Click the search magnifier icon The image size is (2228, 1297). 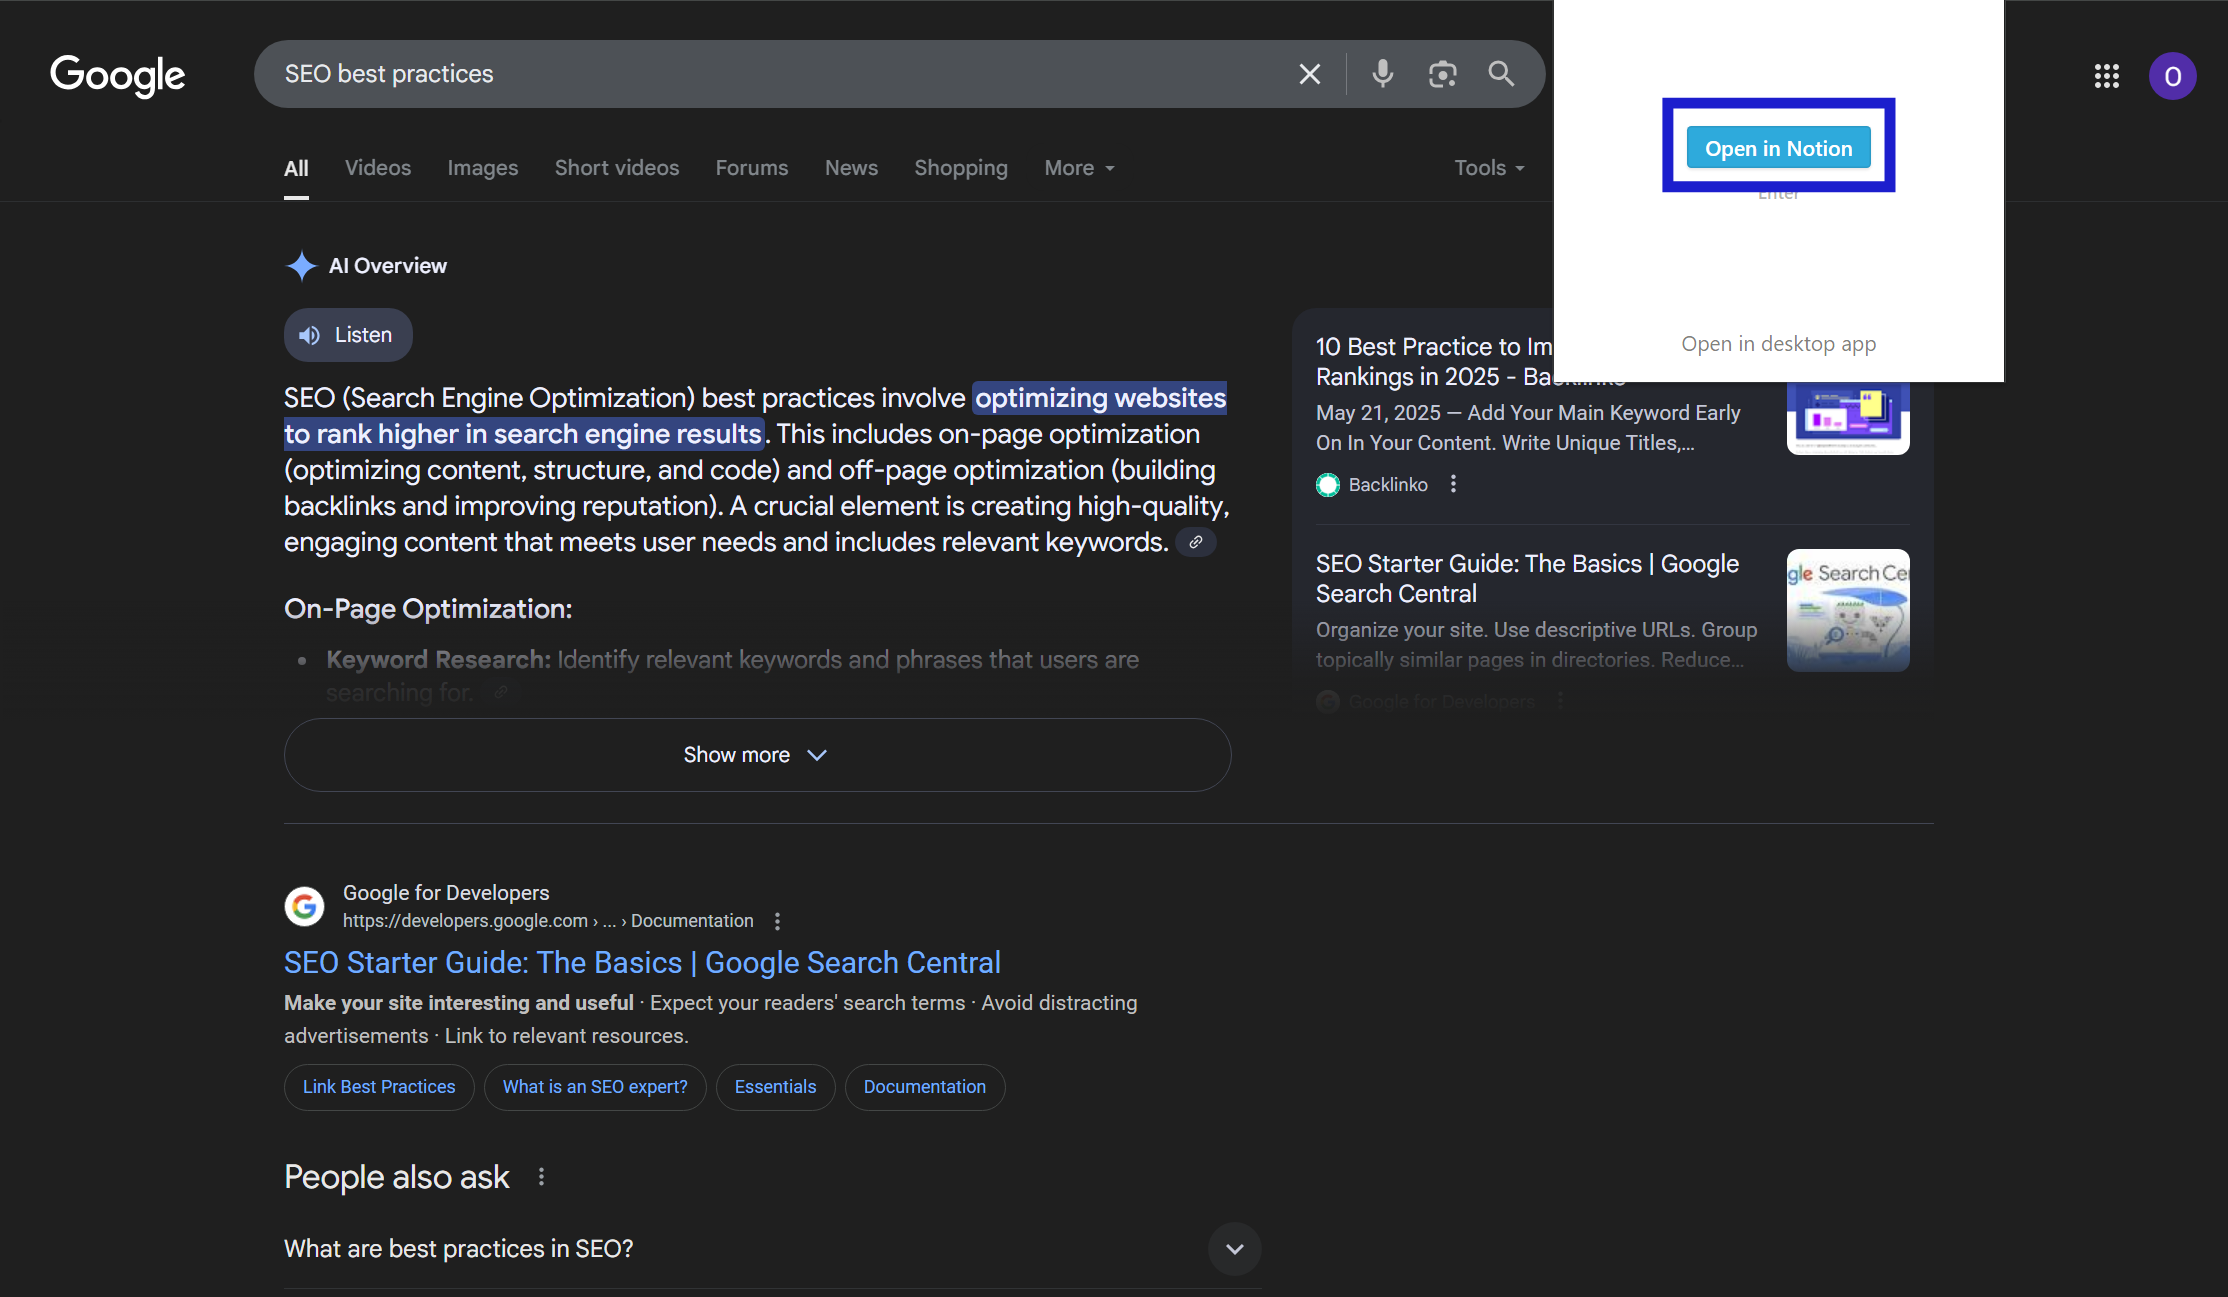pyautogui.click(x=1500, y=73)
